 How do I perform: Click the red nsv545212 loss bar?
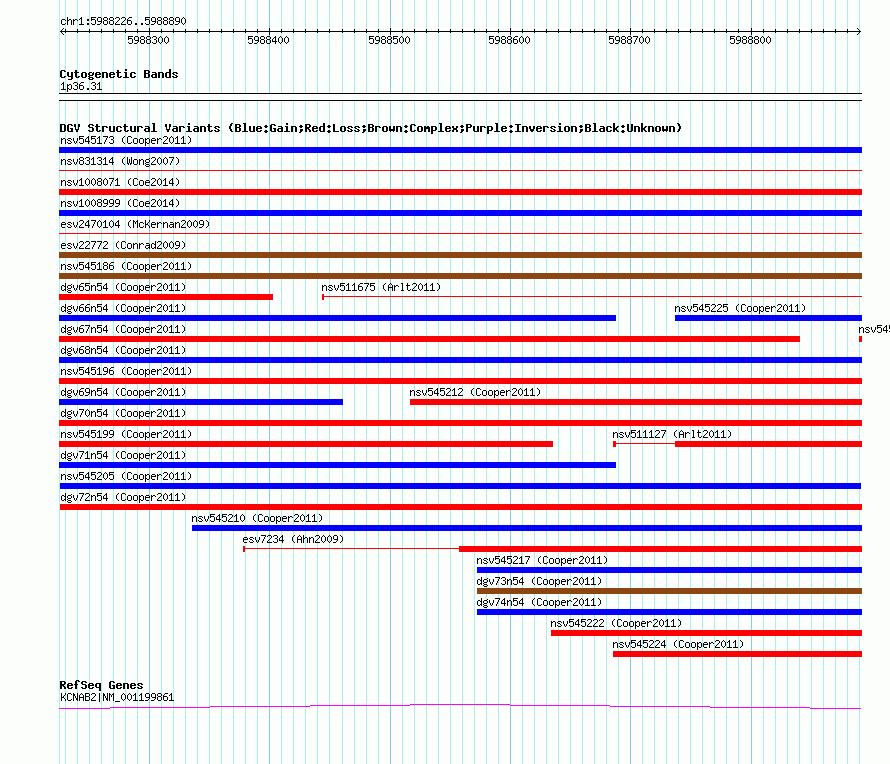tap(636, 402)
